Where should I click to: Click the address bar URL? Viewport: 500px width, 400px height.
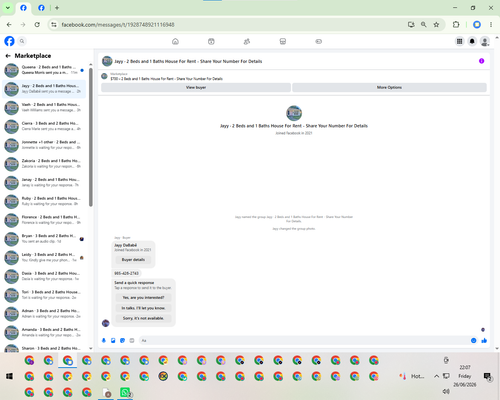tap(118, 25)
